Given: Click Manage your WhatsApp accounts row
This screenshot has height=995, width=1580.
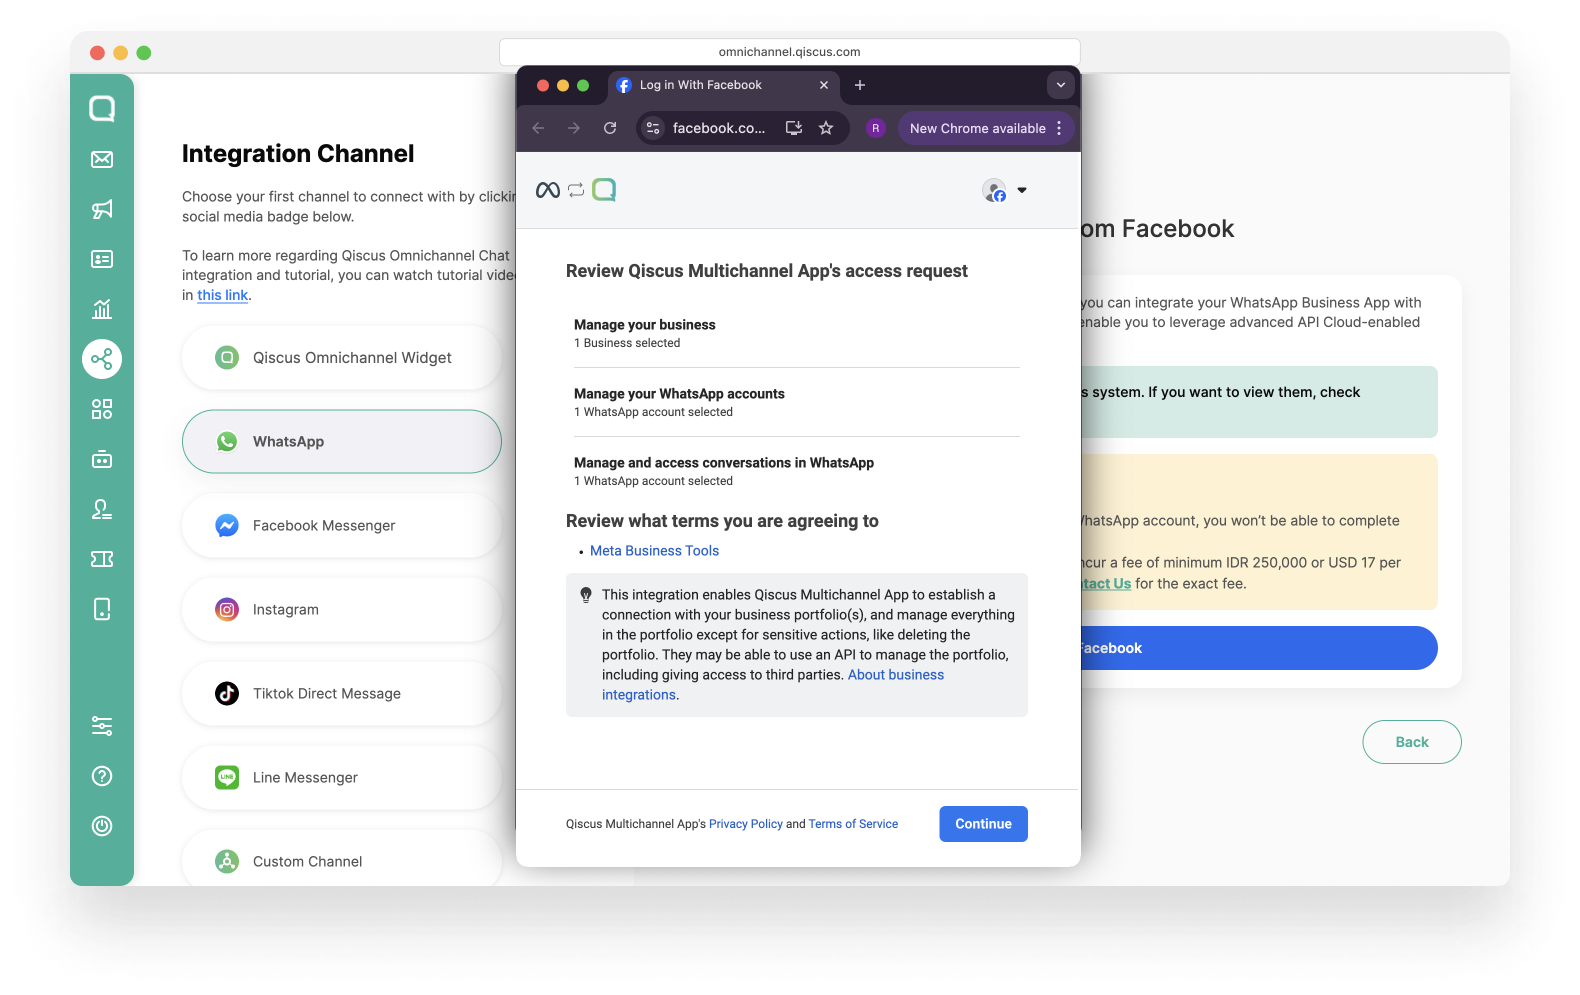Looking at the screenshot, I should [796, 402].
